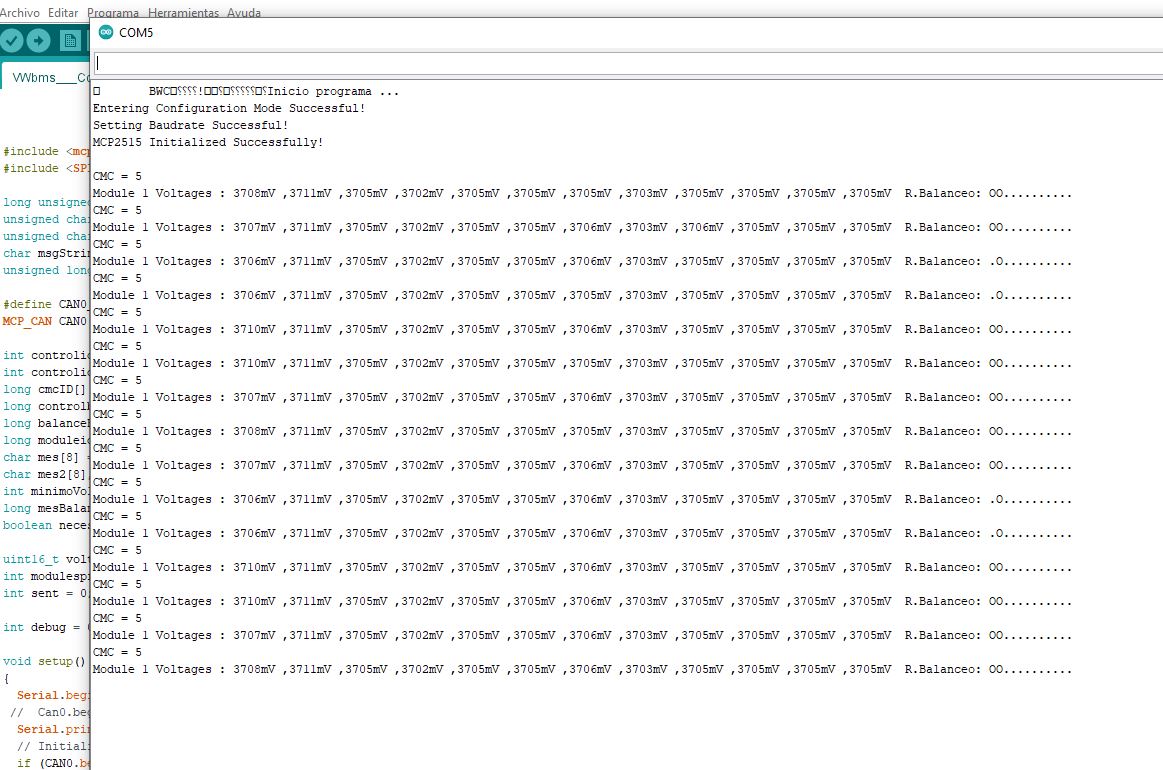The image size is (1163, 770).
Task: Click the Upload arrow toolbar icon
Action: (39, 40)
